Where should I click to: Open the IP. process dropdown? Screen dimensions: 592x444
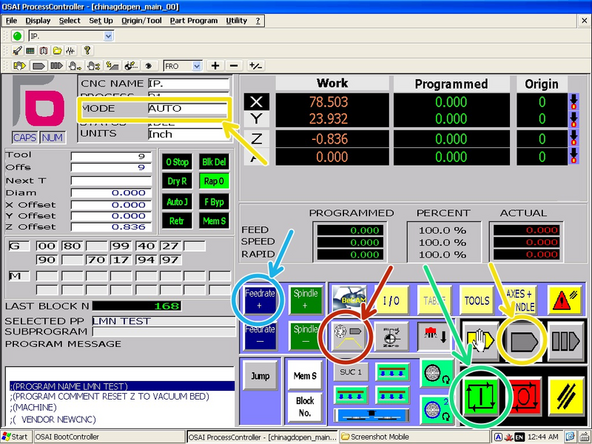(x=108, y=36)
